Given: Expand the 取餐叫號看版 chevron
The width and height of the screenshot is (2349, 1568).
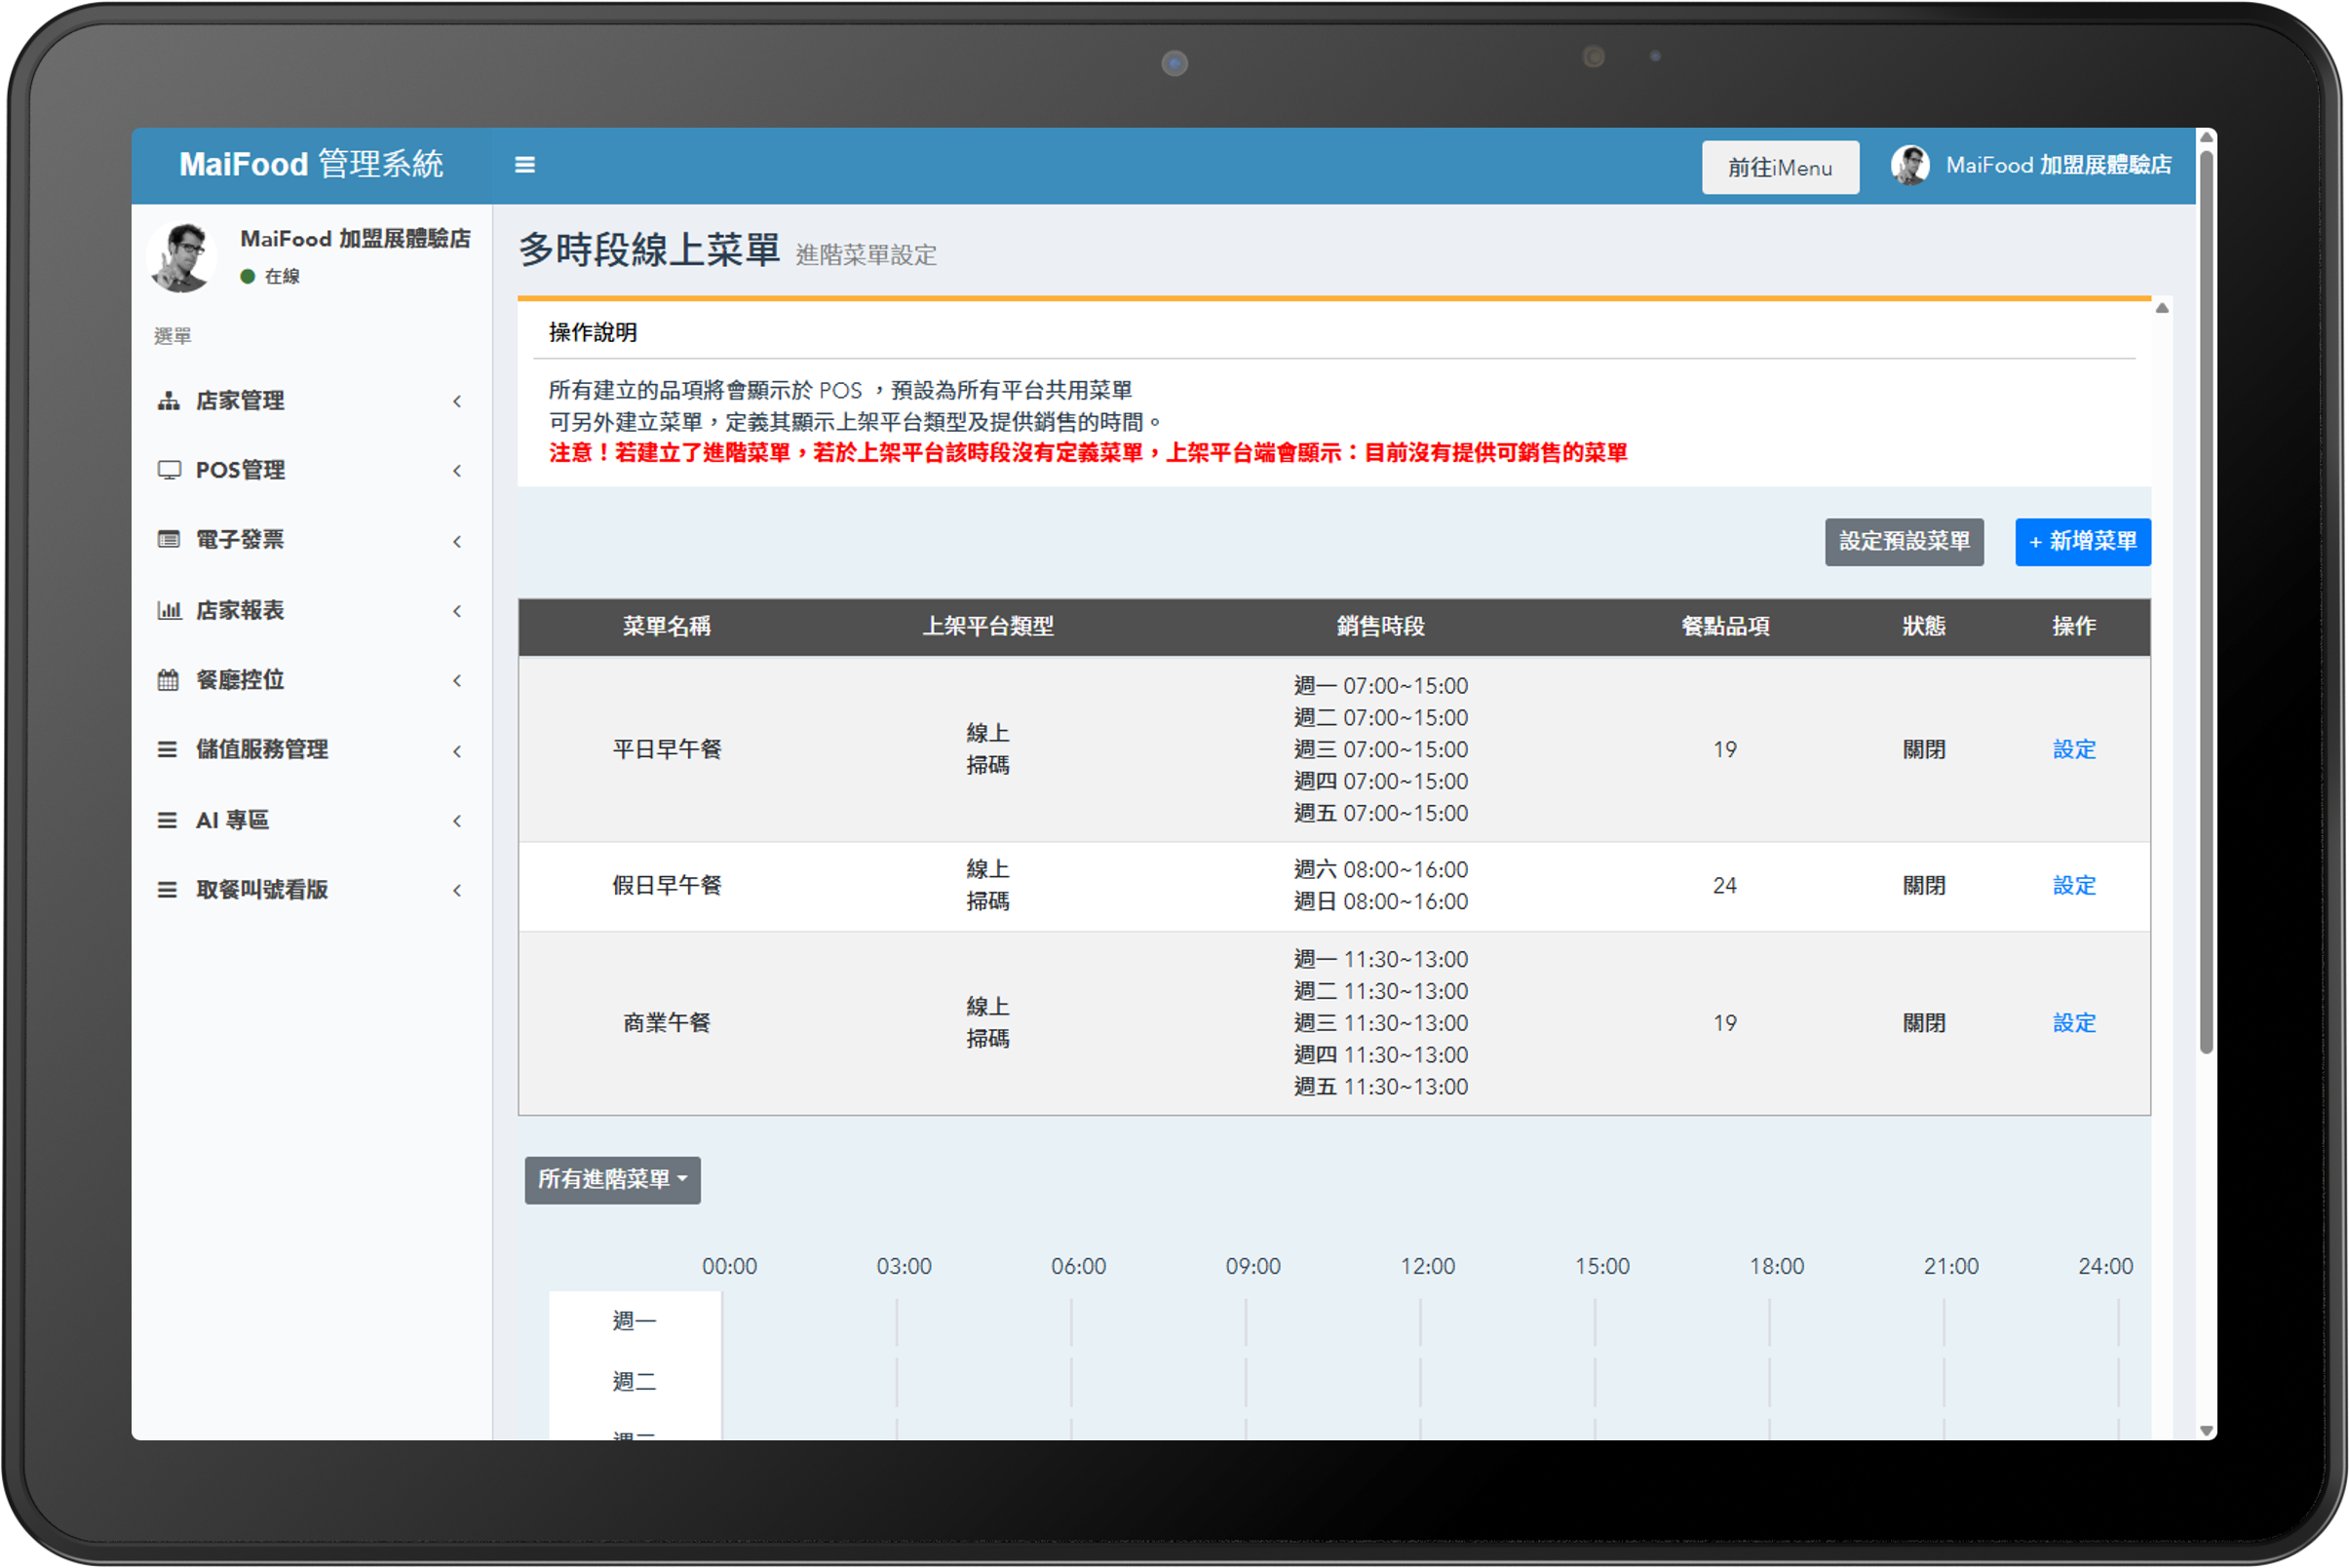Looking at the screenshot, I should [x=457, y=890].
